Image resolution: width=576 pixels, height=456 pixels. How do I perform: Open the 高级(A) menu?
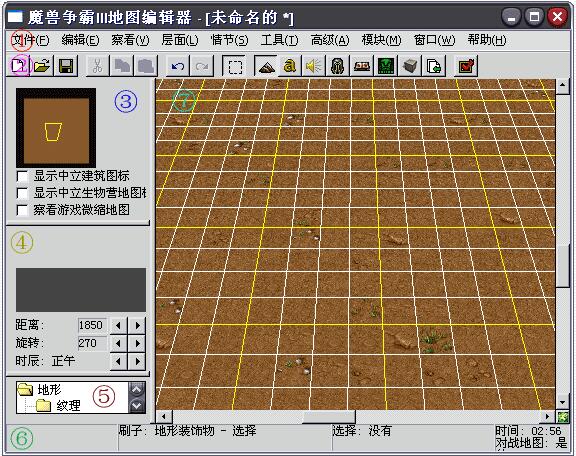(x=330, y=40)
